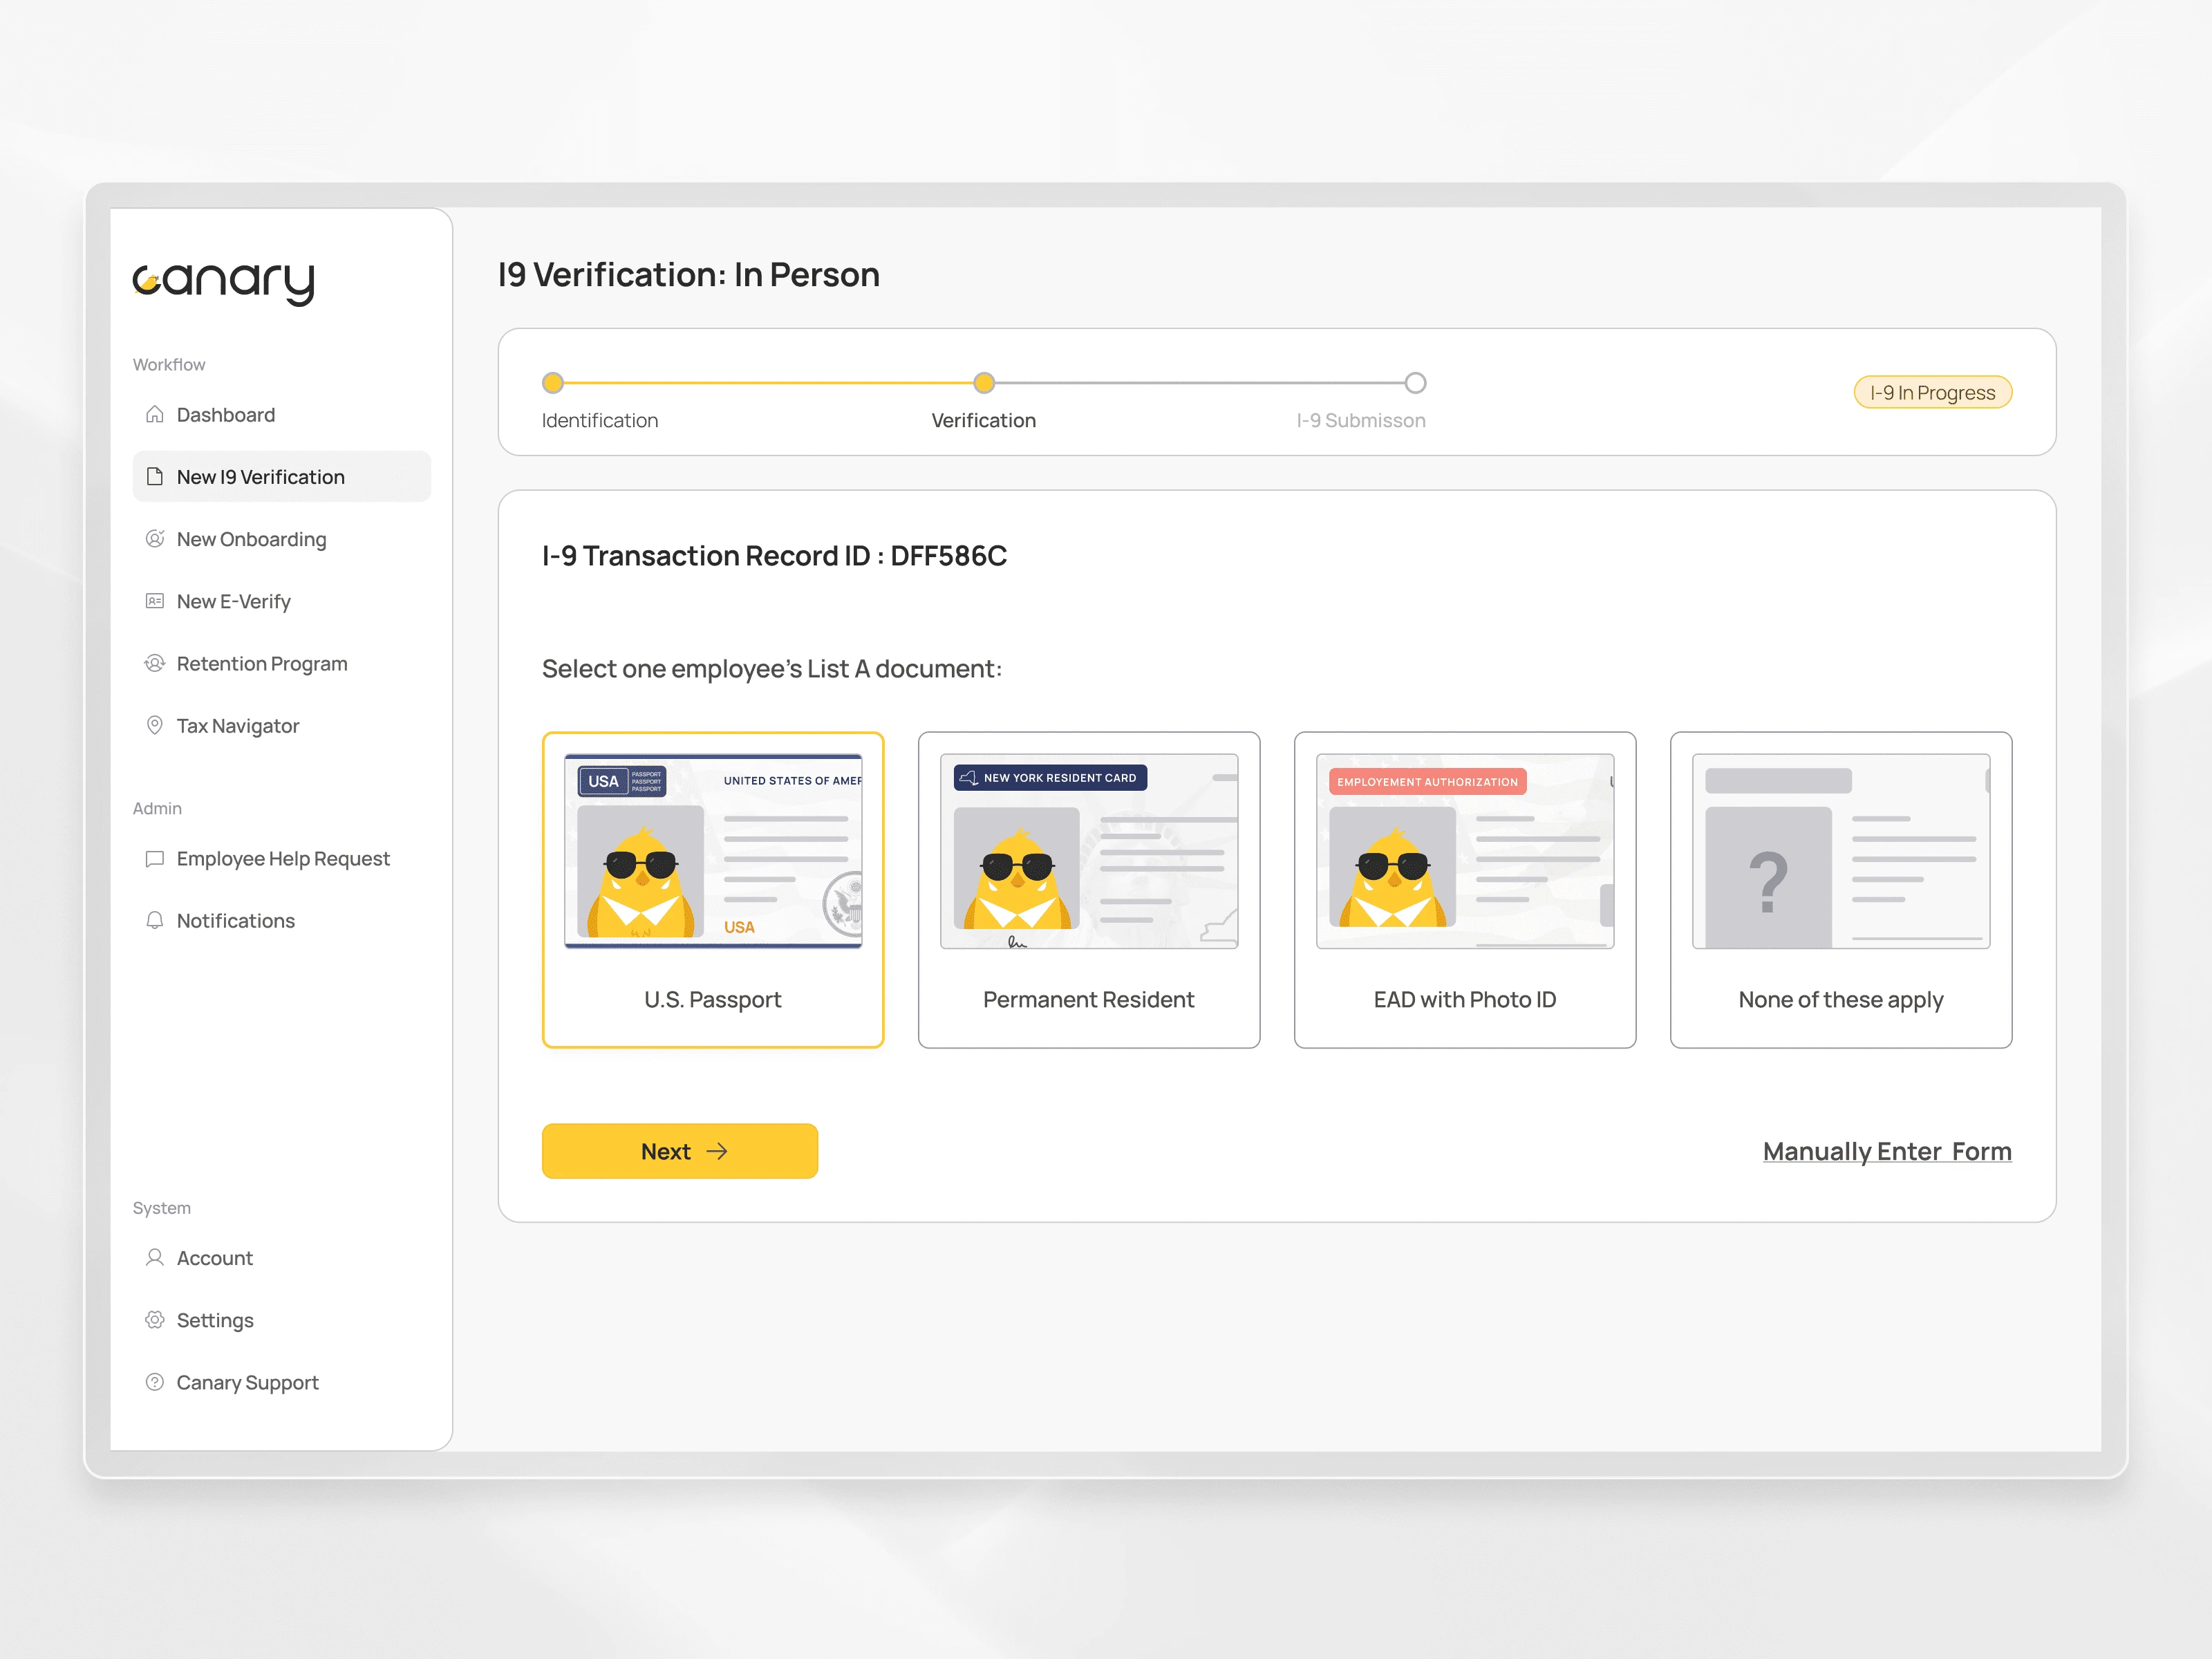Choose the Permanent Resident document card
Viewport: 2212px width, 1659px height.
(1088, 889)
